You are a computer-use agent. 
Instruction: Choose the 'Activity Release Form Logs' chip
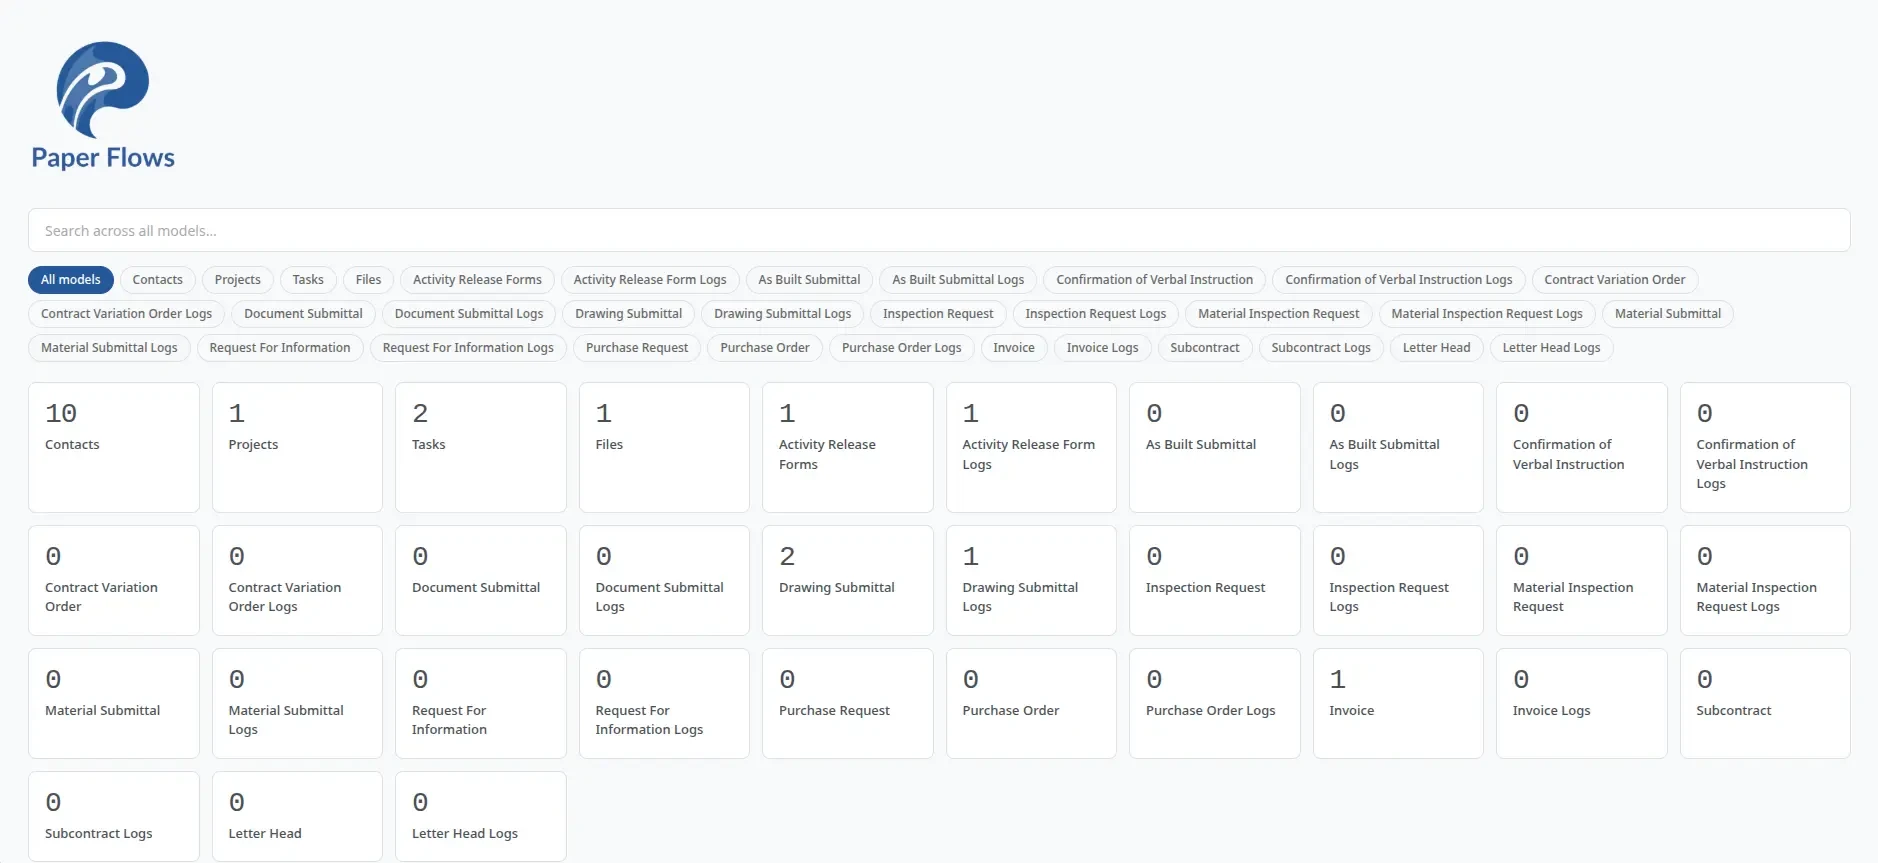[x=650, y=280]
